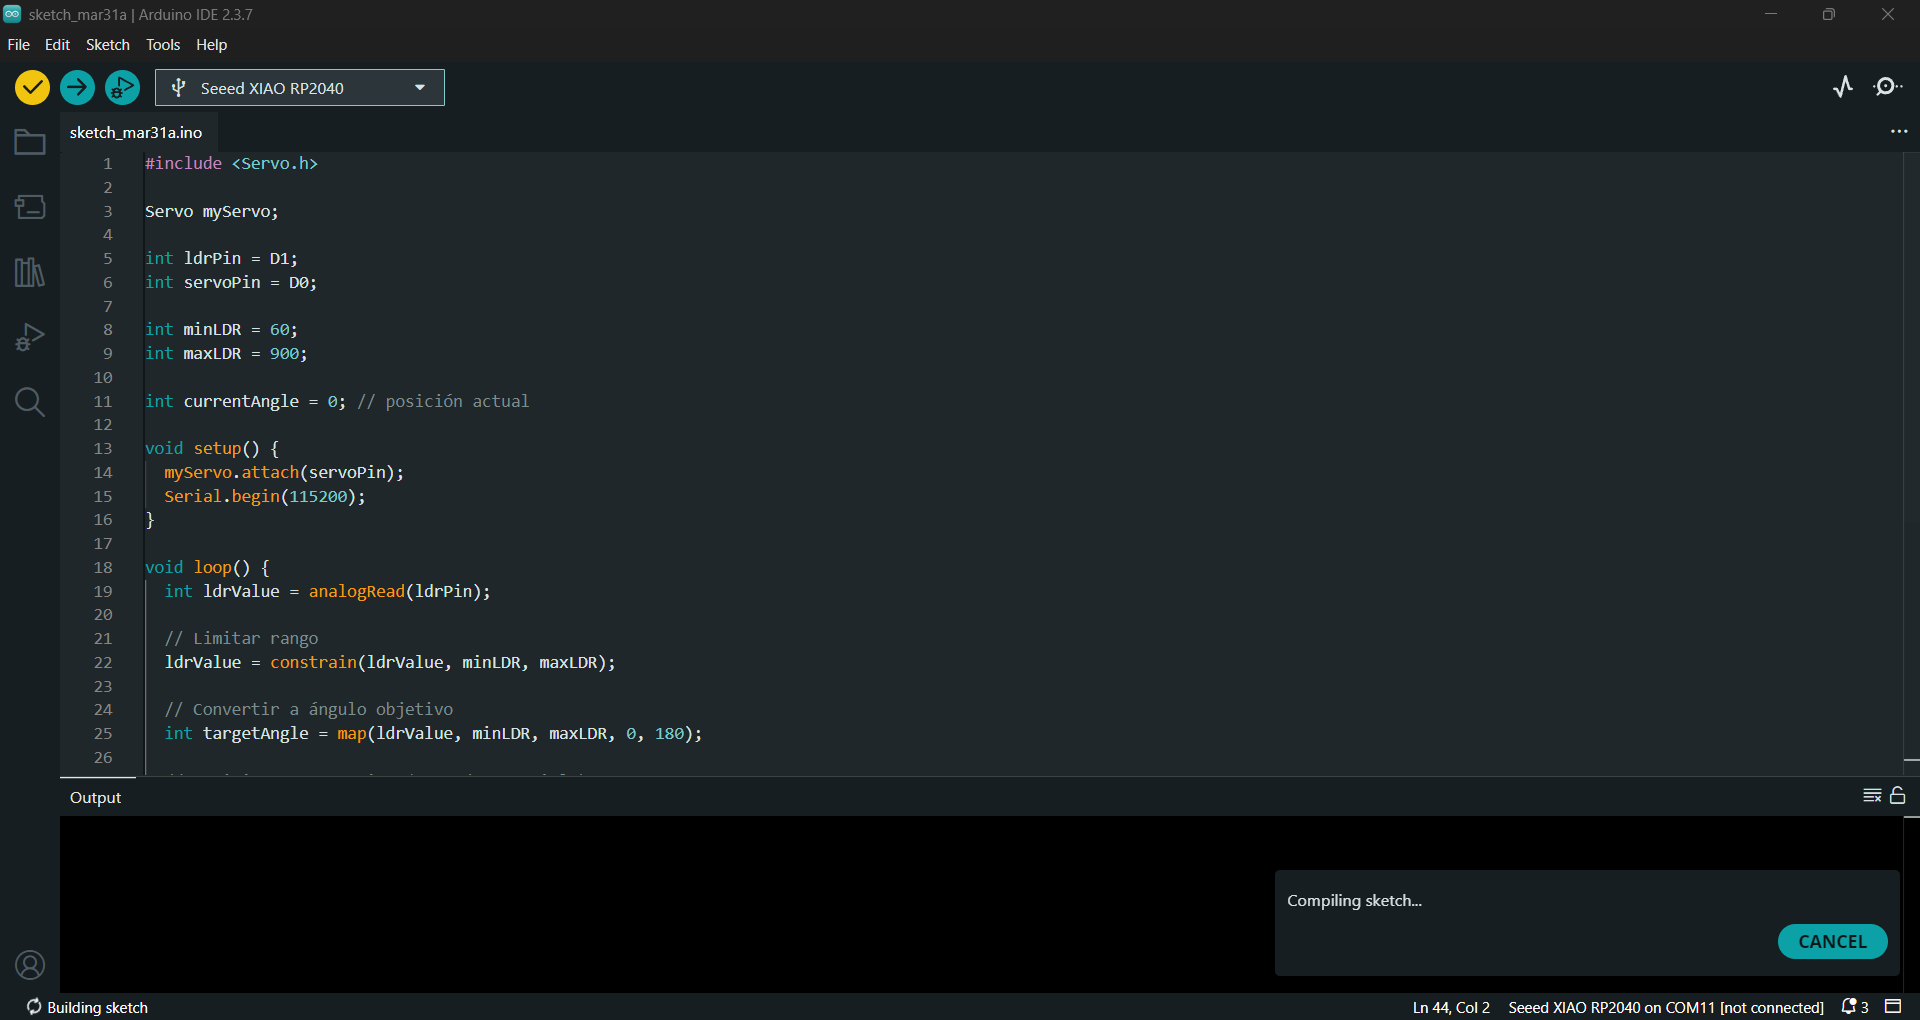Open the Serial Plotter
1920x1020 pixels.
[1843, 87]
